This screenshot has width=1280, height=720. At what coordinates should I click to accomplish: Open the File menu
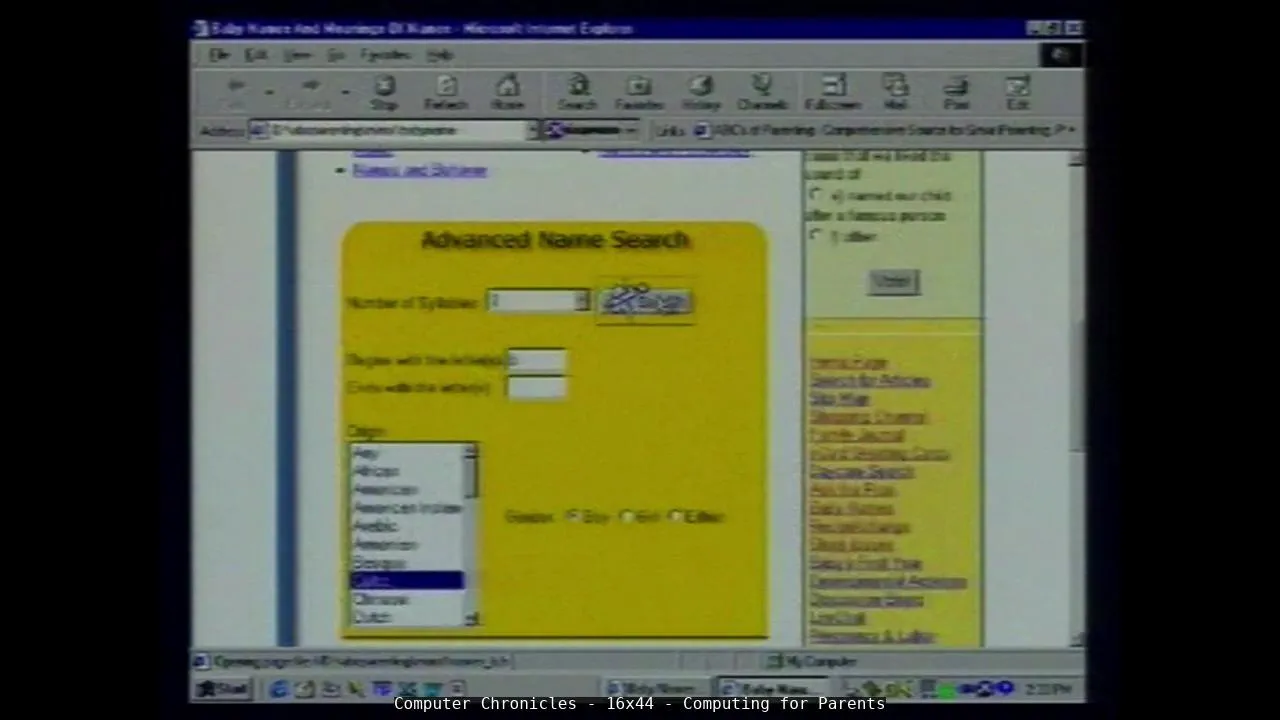pos(219,55)
